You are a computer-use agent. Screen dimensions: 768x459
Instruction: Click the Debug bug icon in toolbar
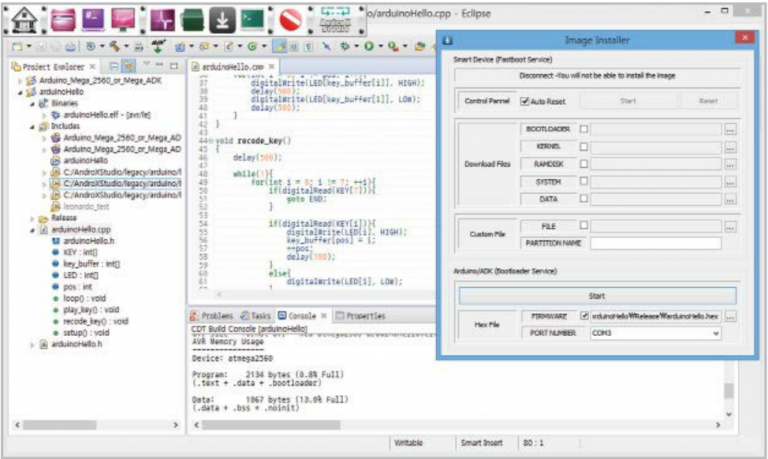click(x=345, y=47)
